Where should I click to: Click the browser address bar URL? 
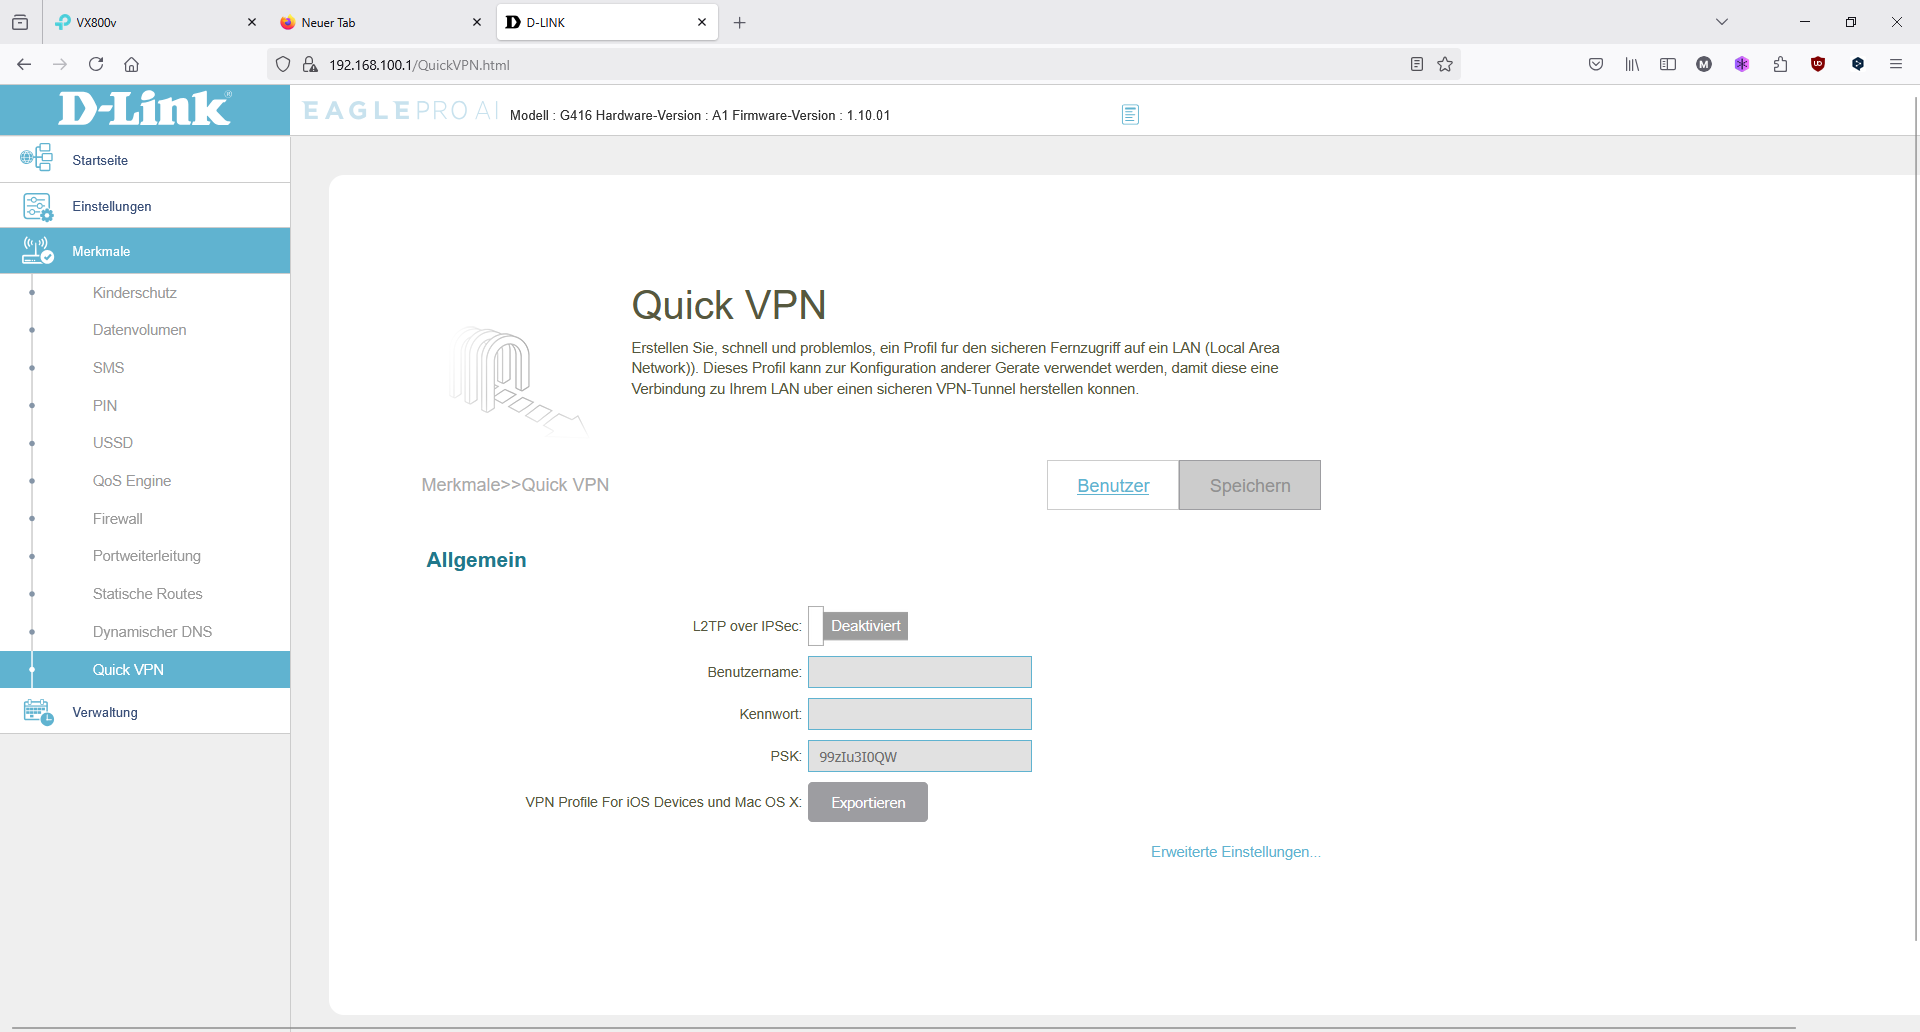(x=419, y=65)
